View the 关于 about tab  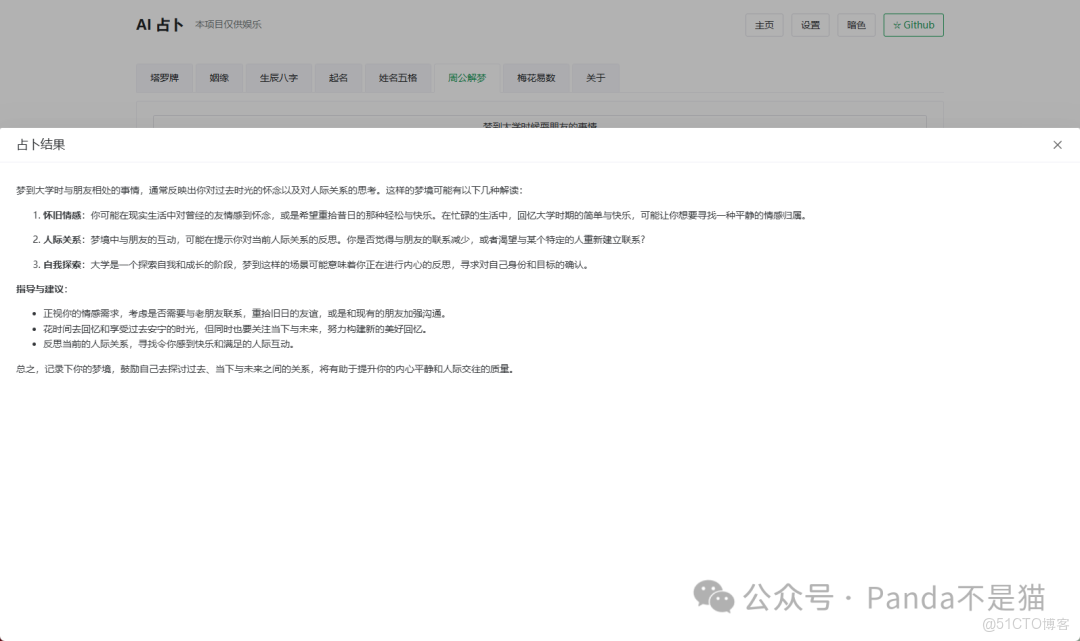tap(595, 77)
